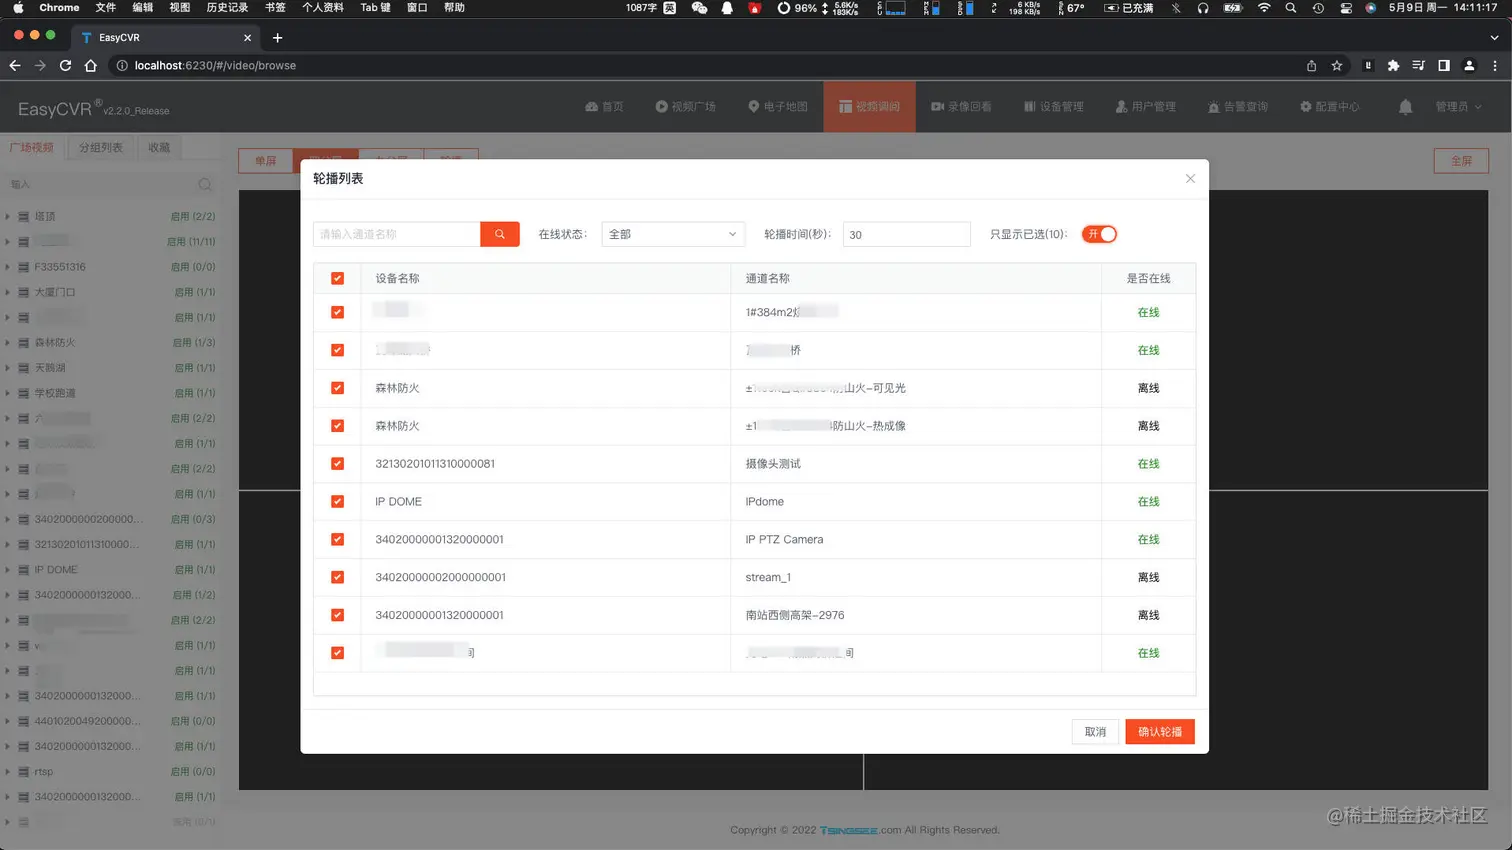Click the share icon in address bar

click(x=1311, y=66)
